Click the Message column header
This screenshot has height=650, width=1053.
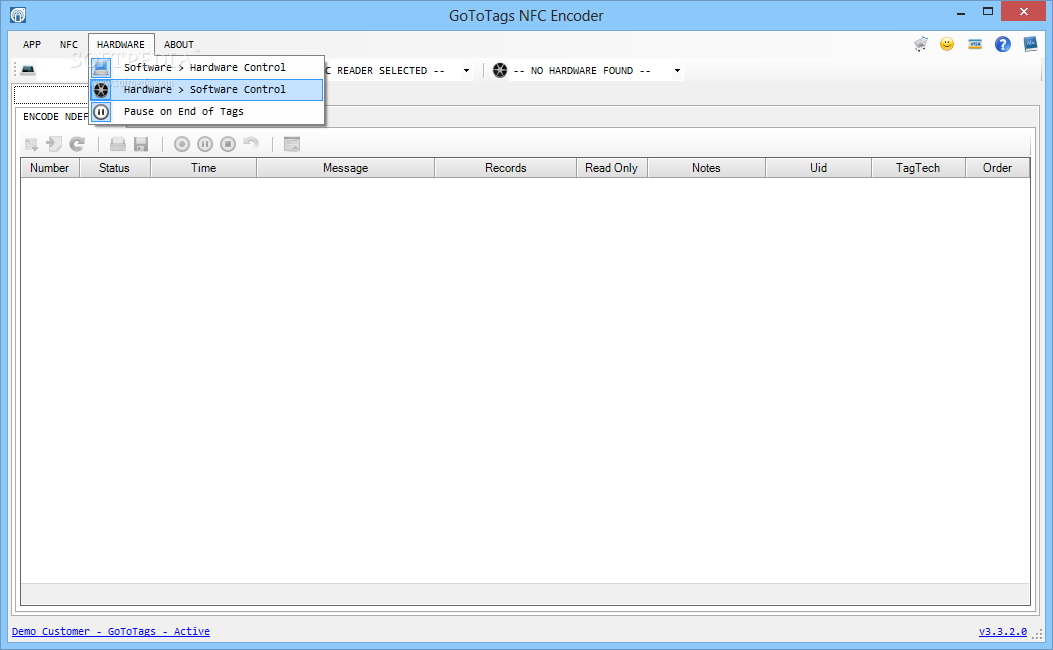(x=346, y=168)
